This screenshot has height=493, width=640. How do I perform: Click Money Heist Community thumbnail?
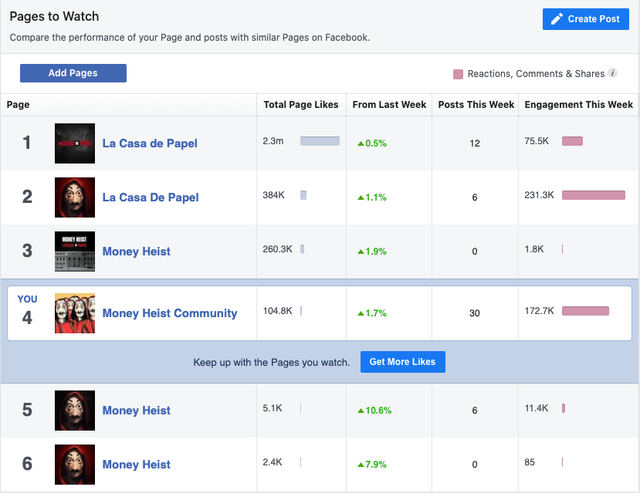(75, 313)
